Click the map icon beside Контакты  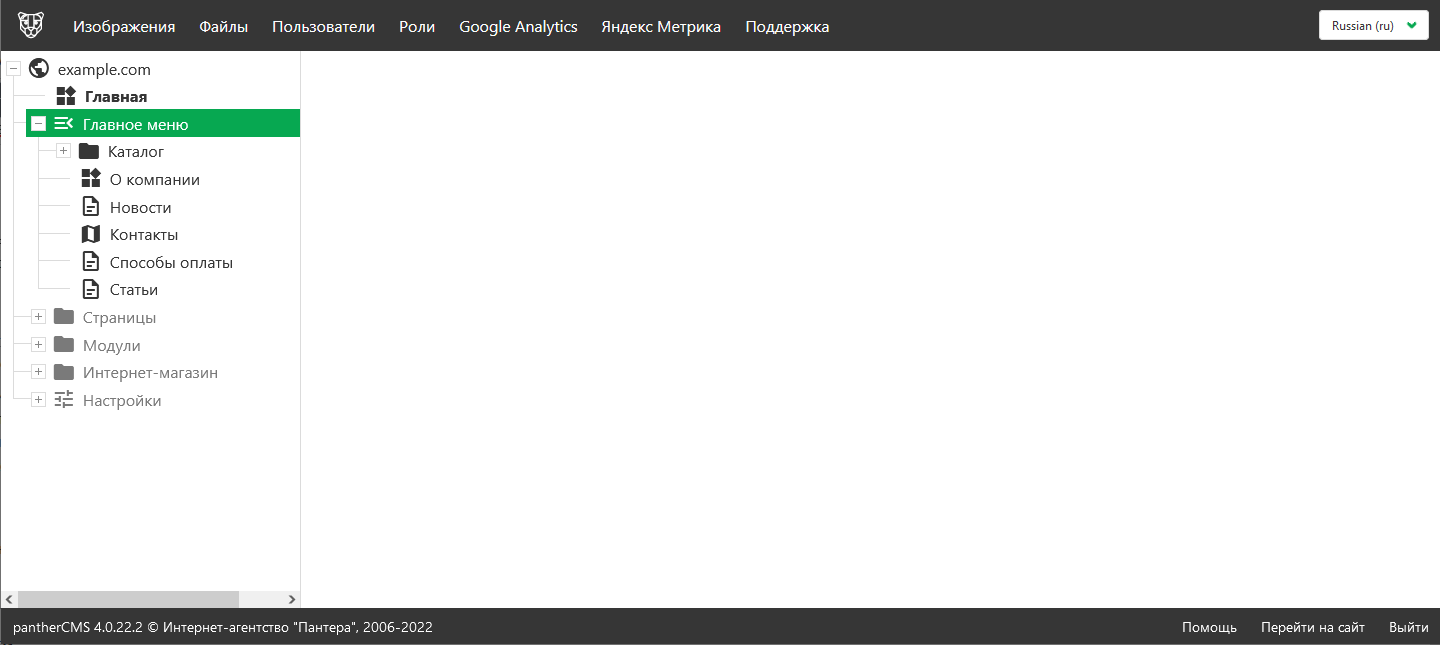pos(91,235)
